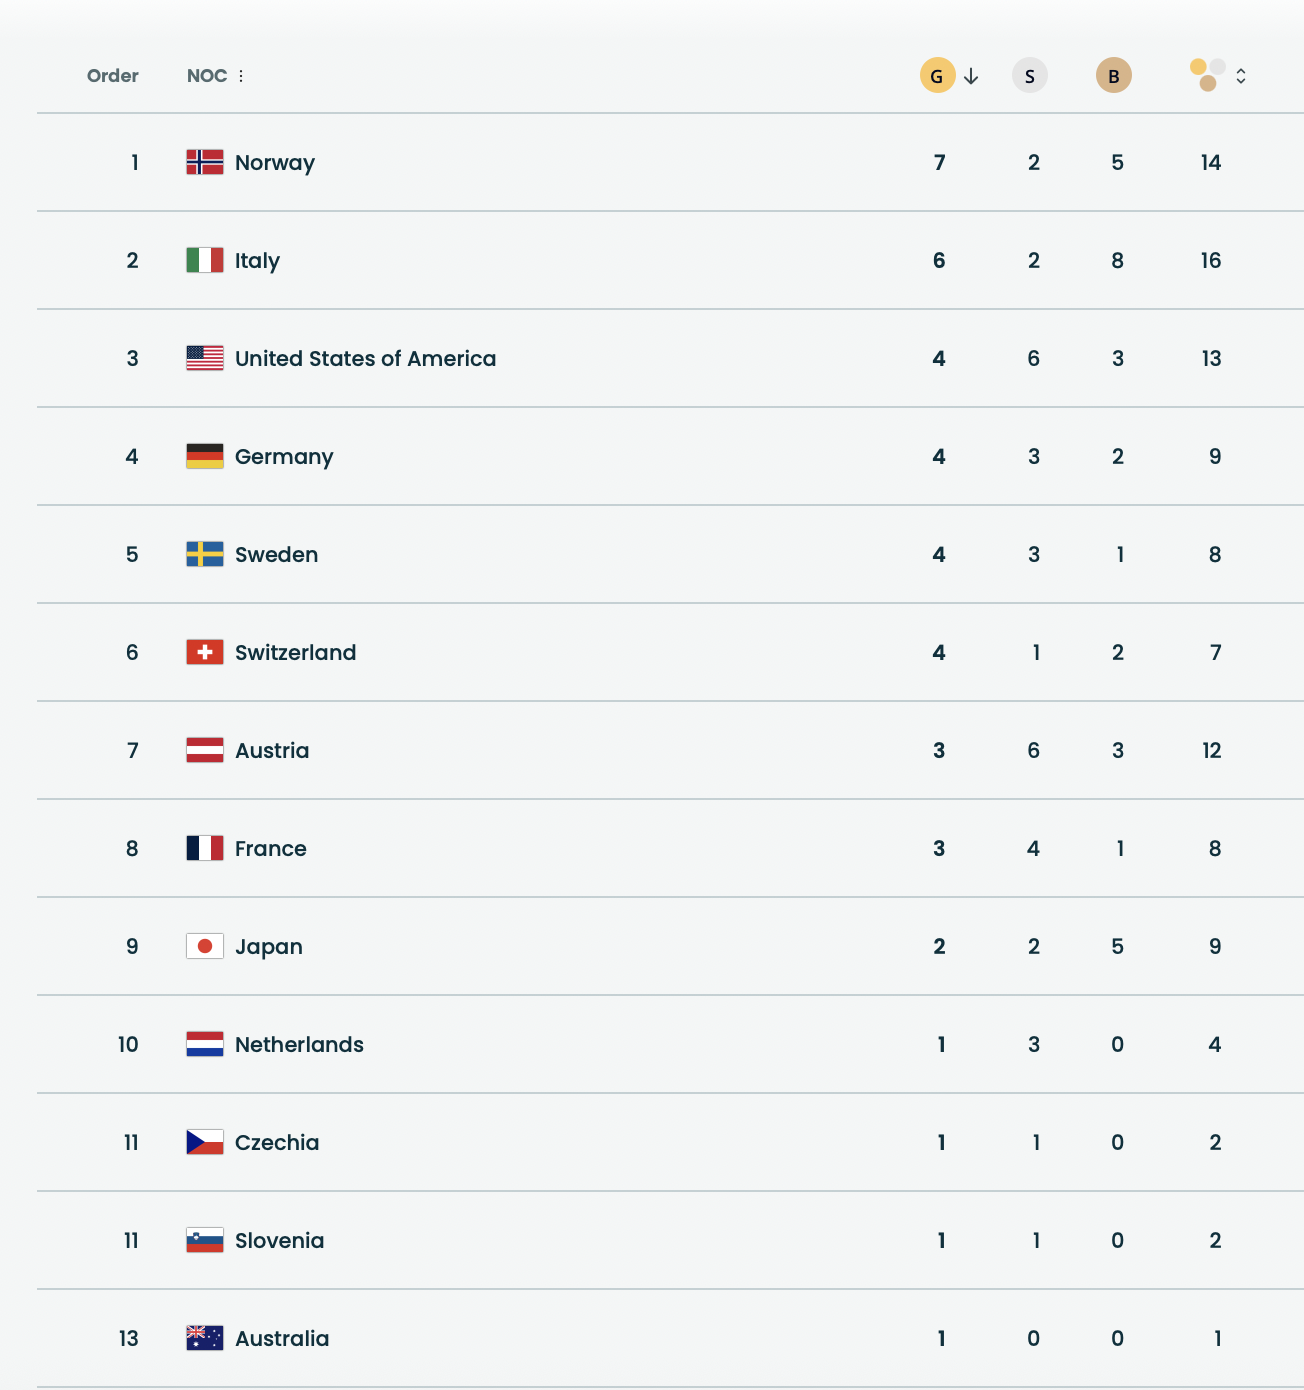Viewport: 1304px width, 1390px height.
Task: Click the Norway flag icon
Action: click(x=205, y=162)
